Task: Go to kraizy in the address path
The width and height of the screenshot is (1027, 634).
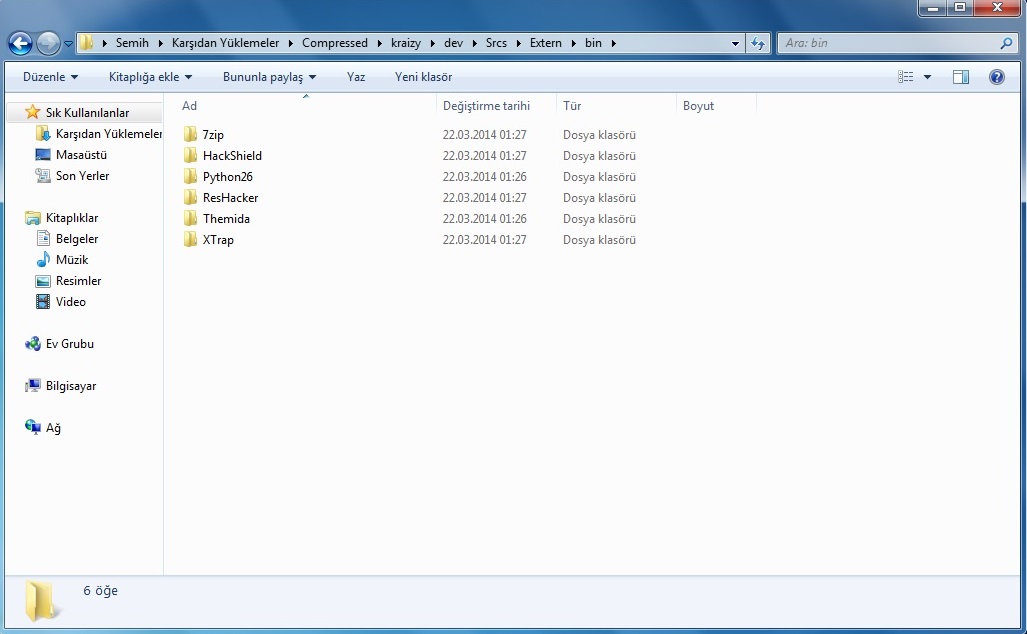Action: (x=406, y=43)
